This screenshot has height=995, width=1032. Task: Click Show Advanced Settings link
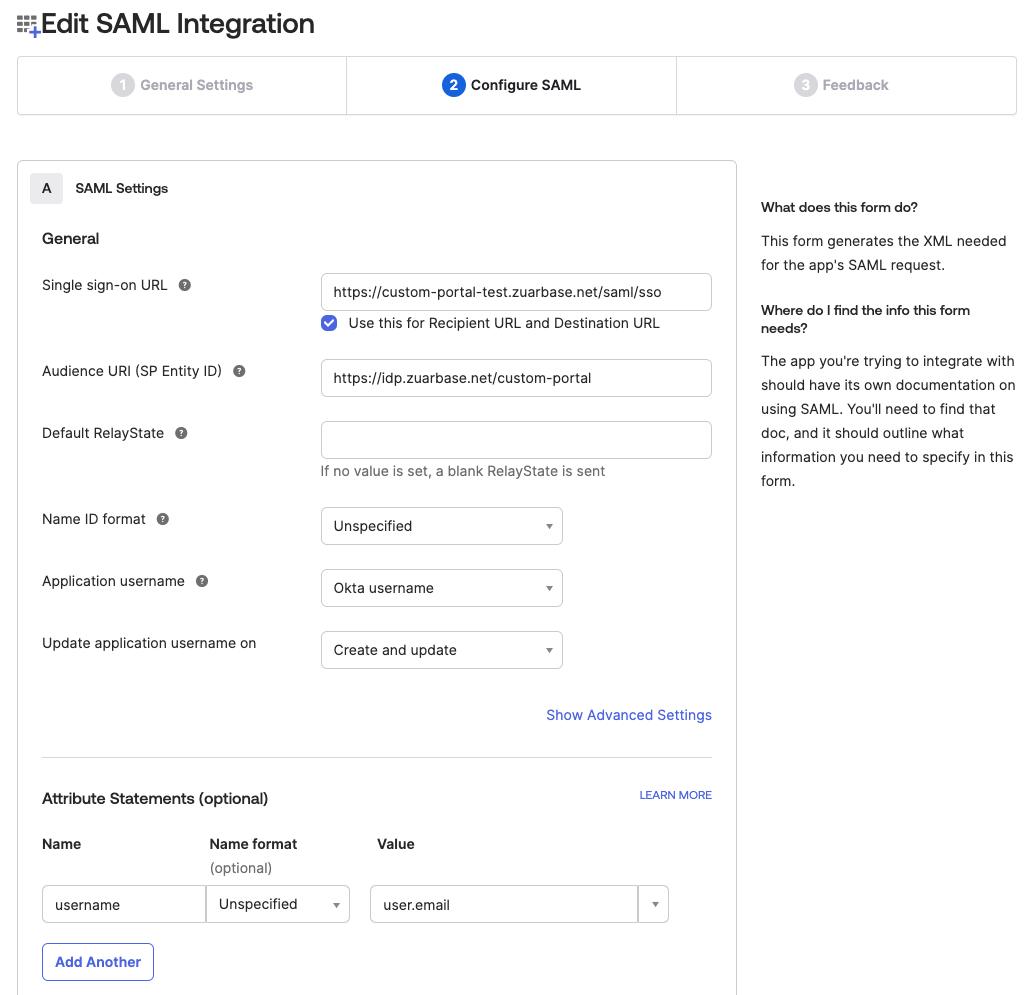tap(629, 715)
